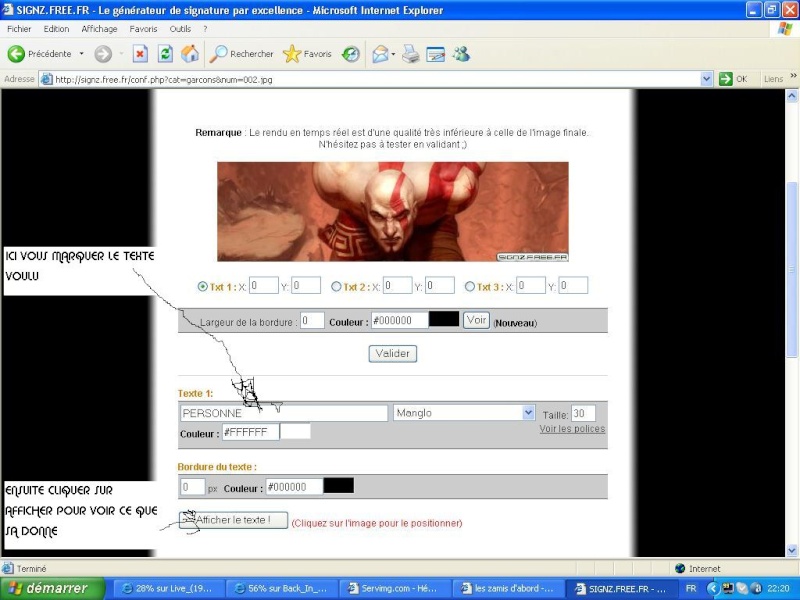Select the Txt 2 radio button
This screenshot has width=800, height=600.
tap(336, 287)
